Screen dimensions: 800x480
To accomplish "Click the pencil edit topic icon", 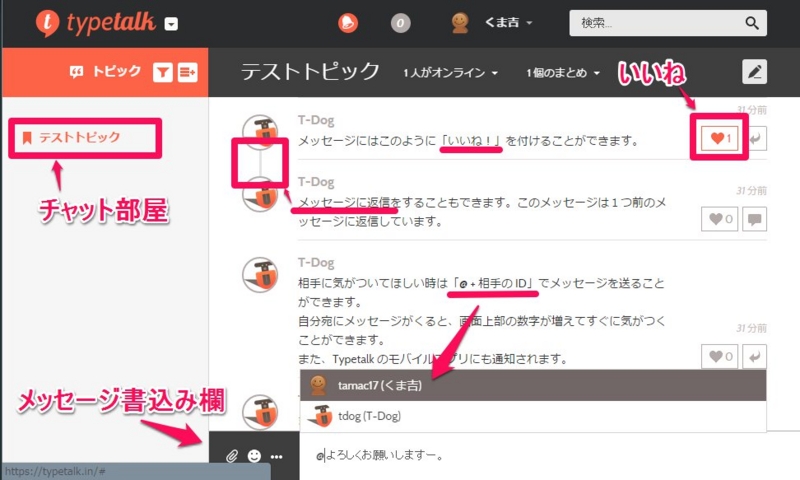I will tap(754, 72).
